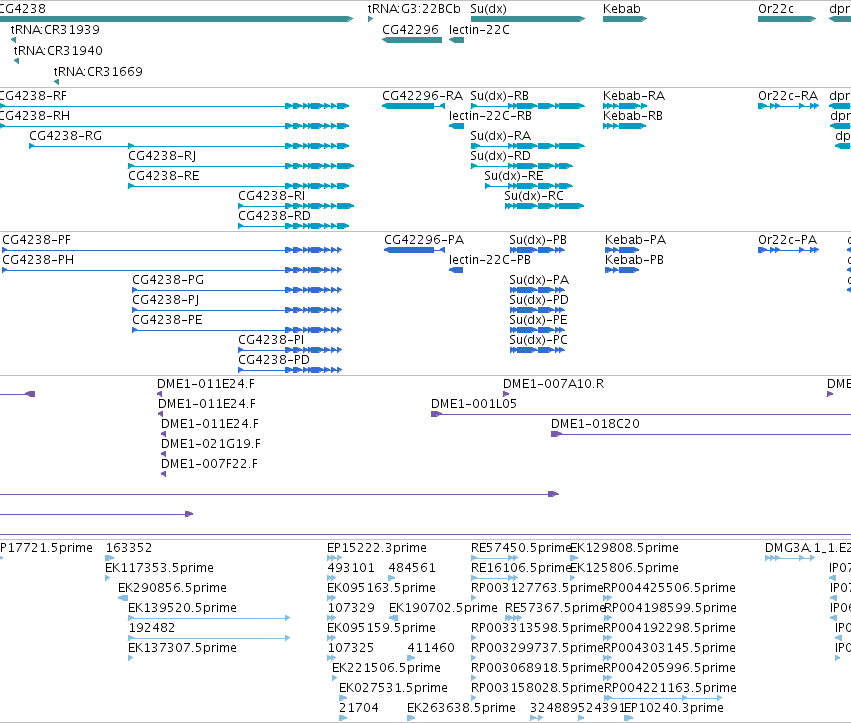This screenshot has height=723, width=851.
Task: Open the Su(dx)-PC protein label
Action: [538, 340]
